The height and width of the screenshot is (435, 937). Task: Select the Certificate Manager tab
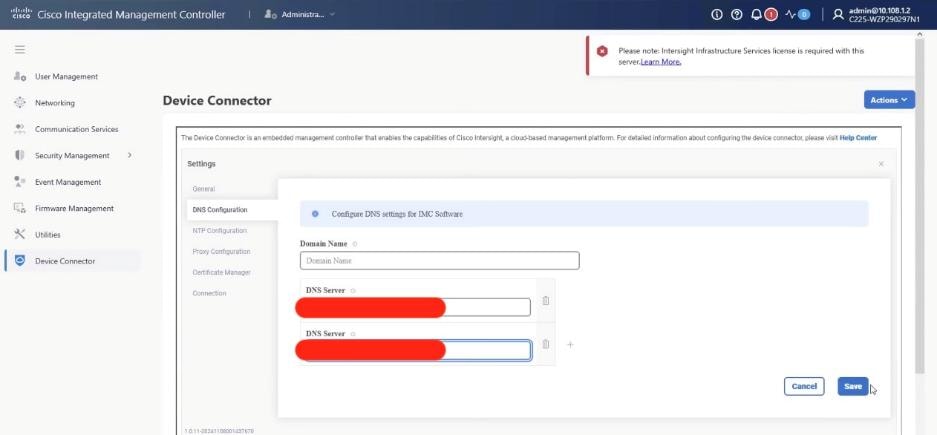pyautogui.click(x=221, y=272)
